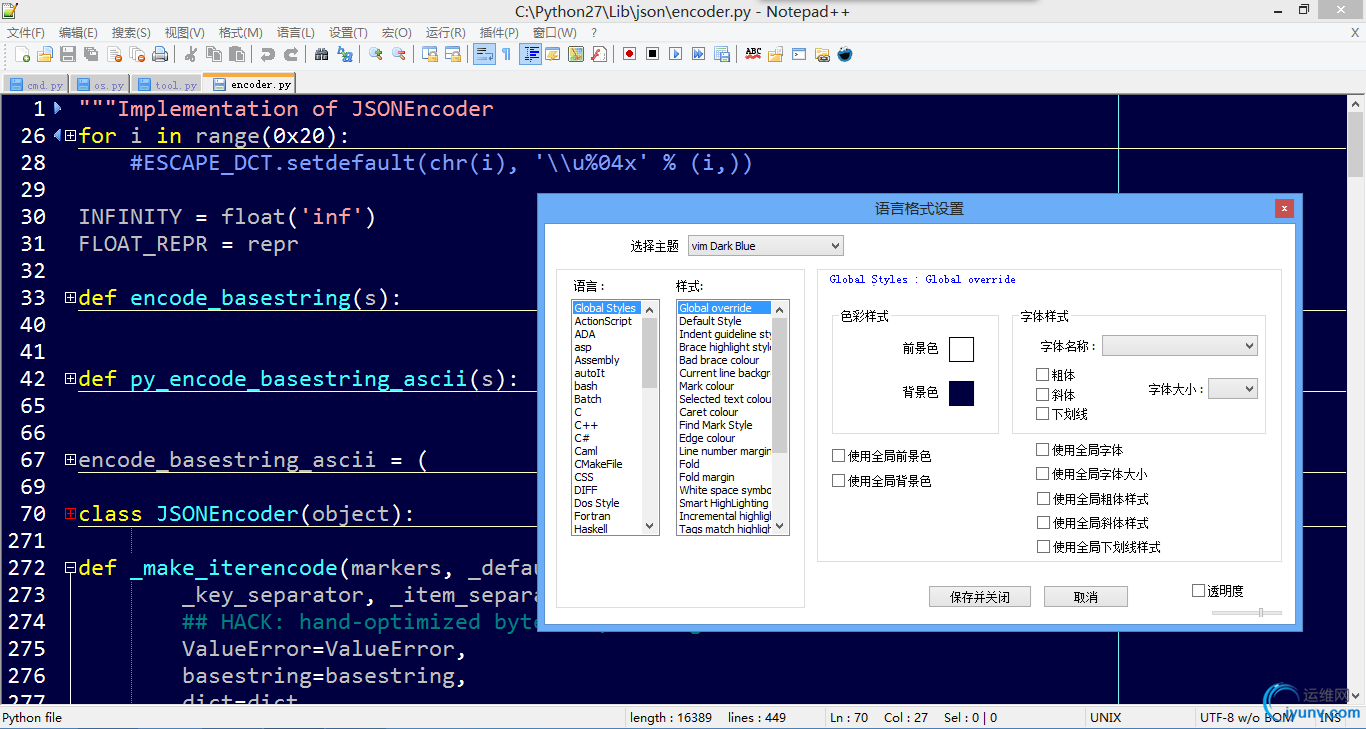Toggle word wrap toolbar icon
1366x729 pixels.
(x=484, y=54)
